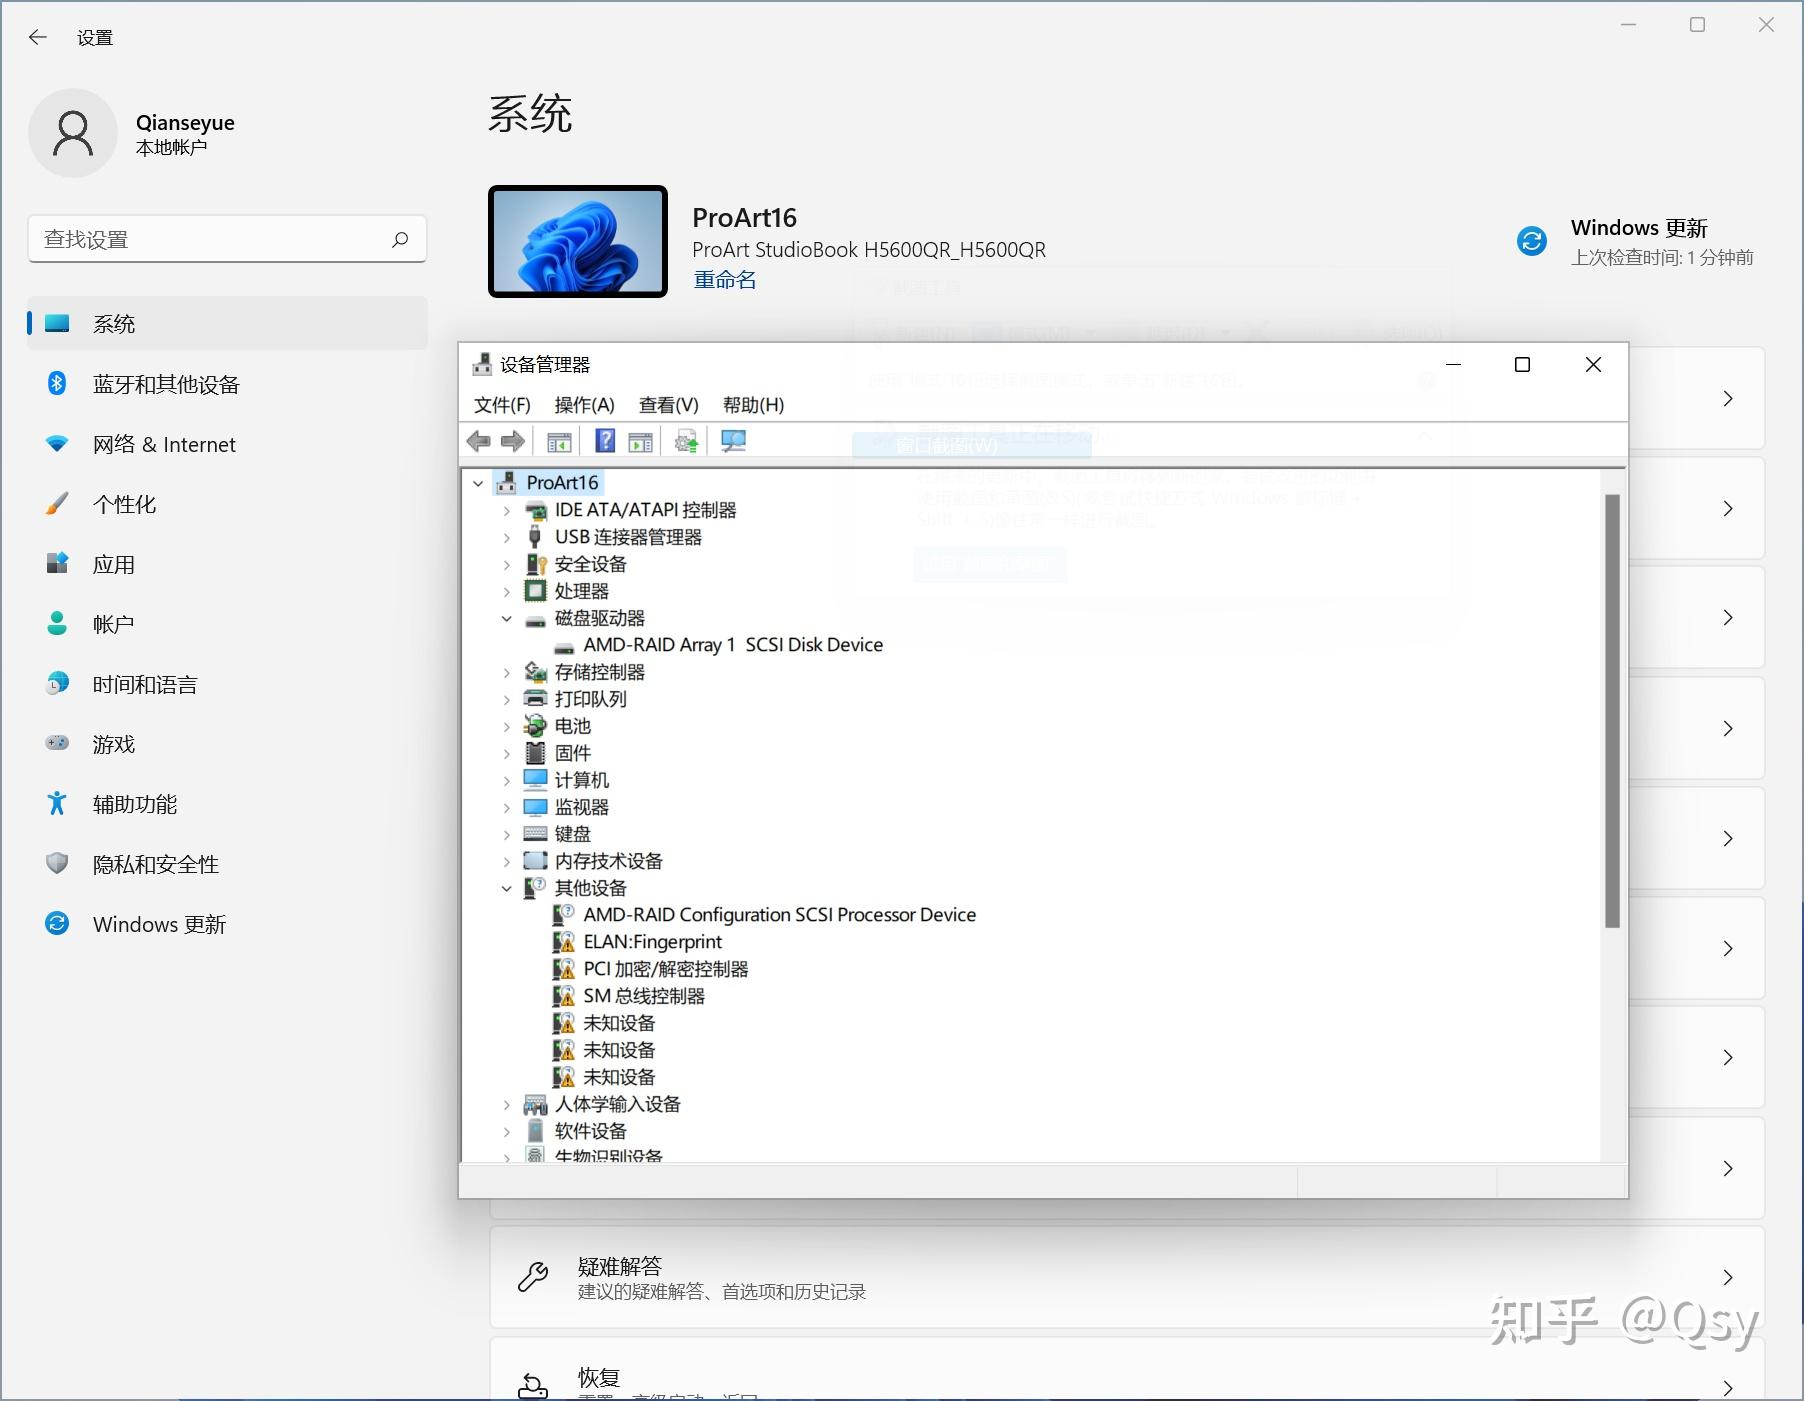Toggle the console tree pane icon
1804x1401 pixels.
point(559,440)
